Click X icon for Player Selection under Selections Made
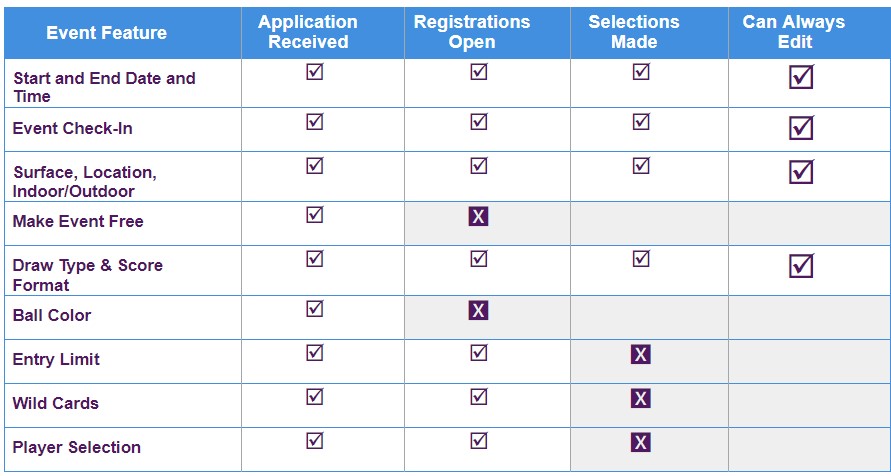The height and width of the screenshot is (476, 891). click(640, 442)
